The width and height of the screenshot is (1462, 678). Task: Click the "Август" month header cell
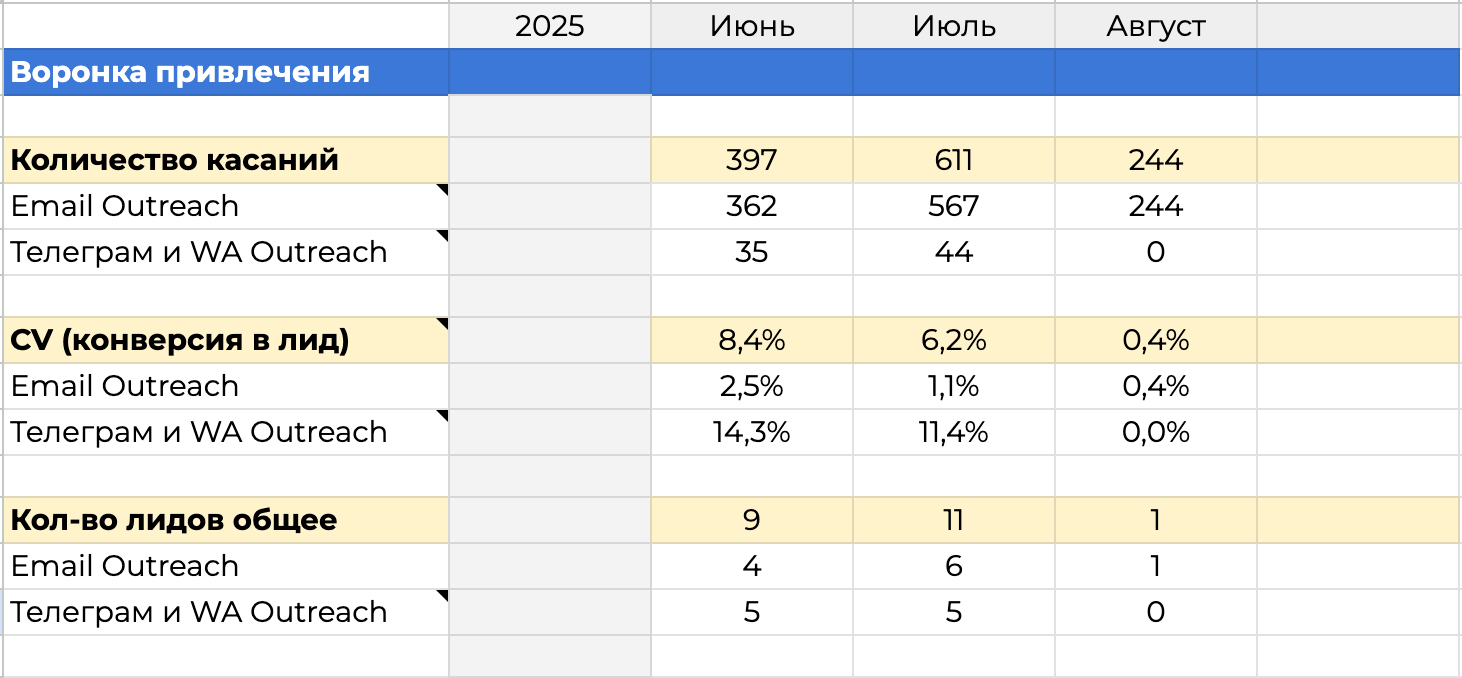click(x=1155, y=25)
